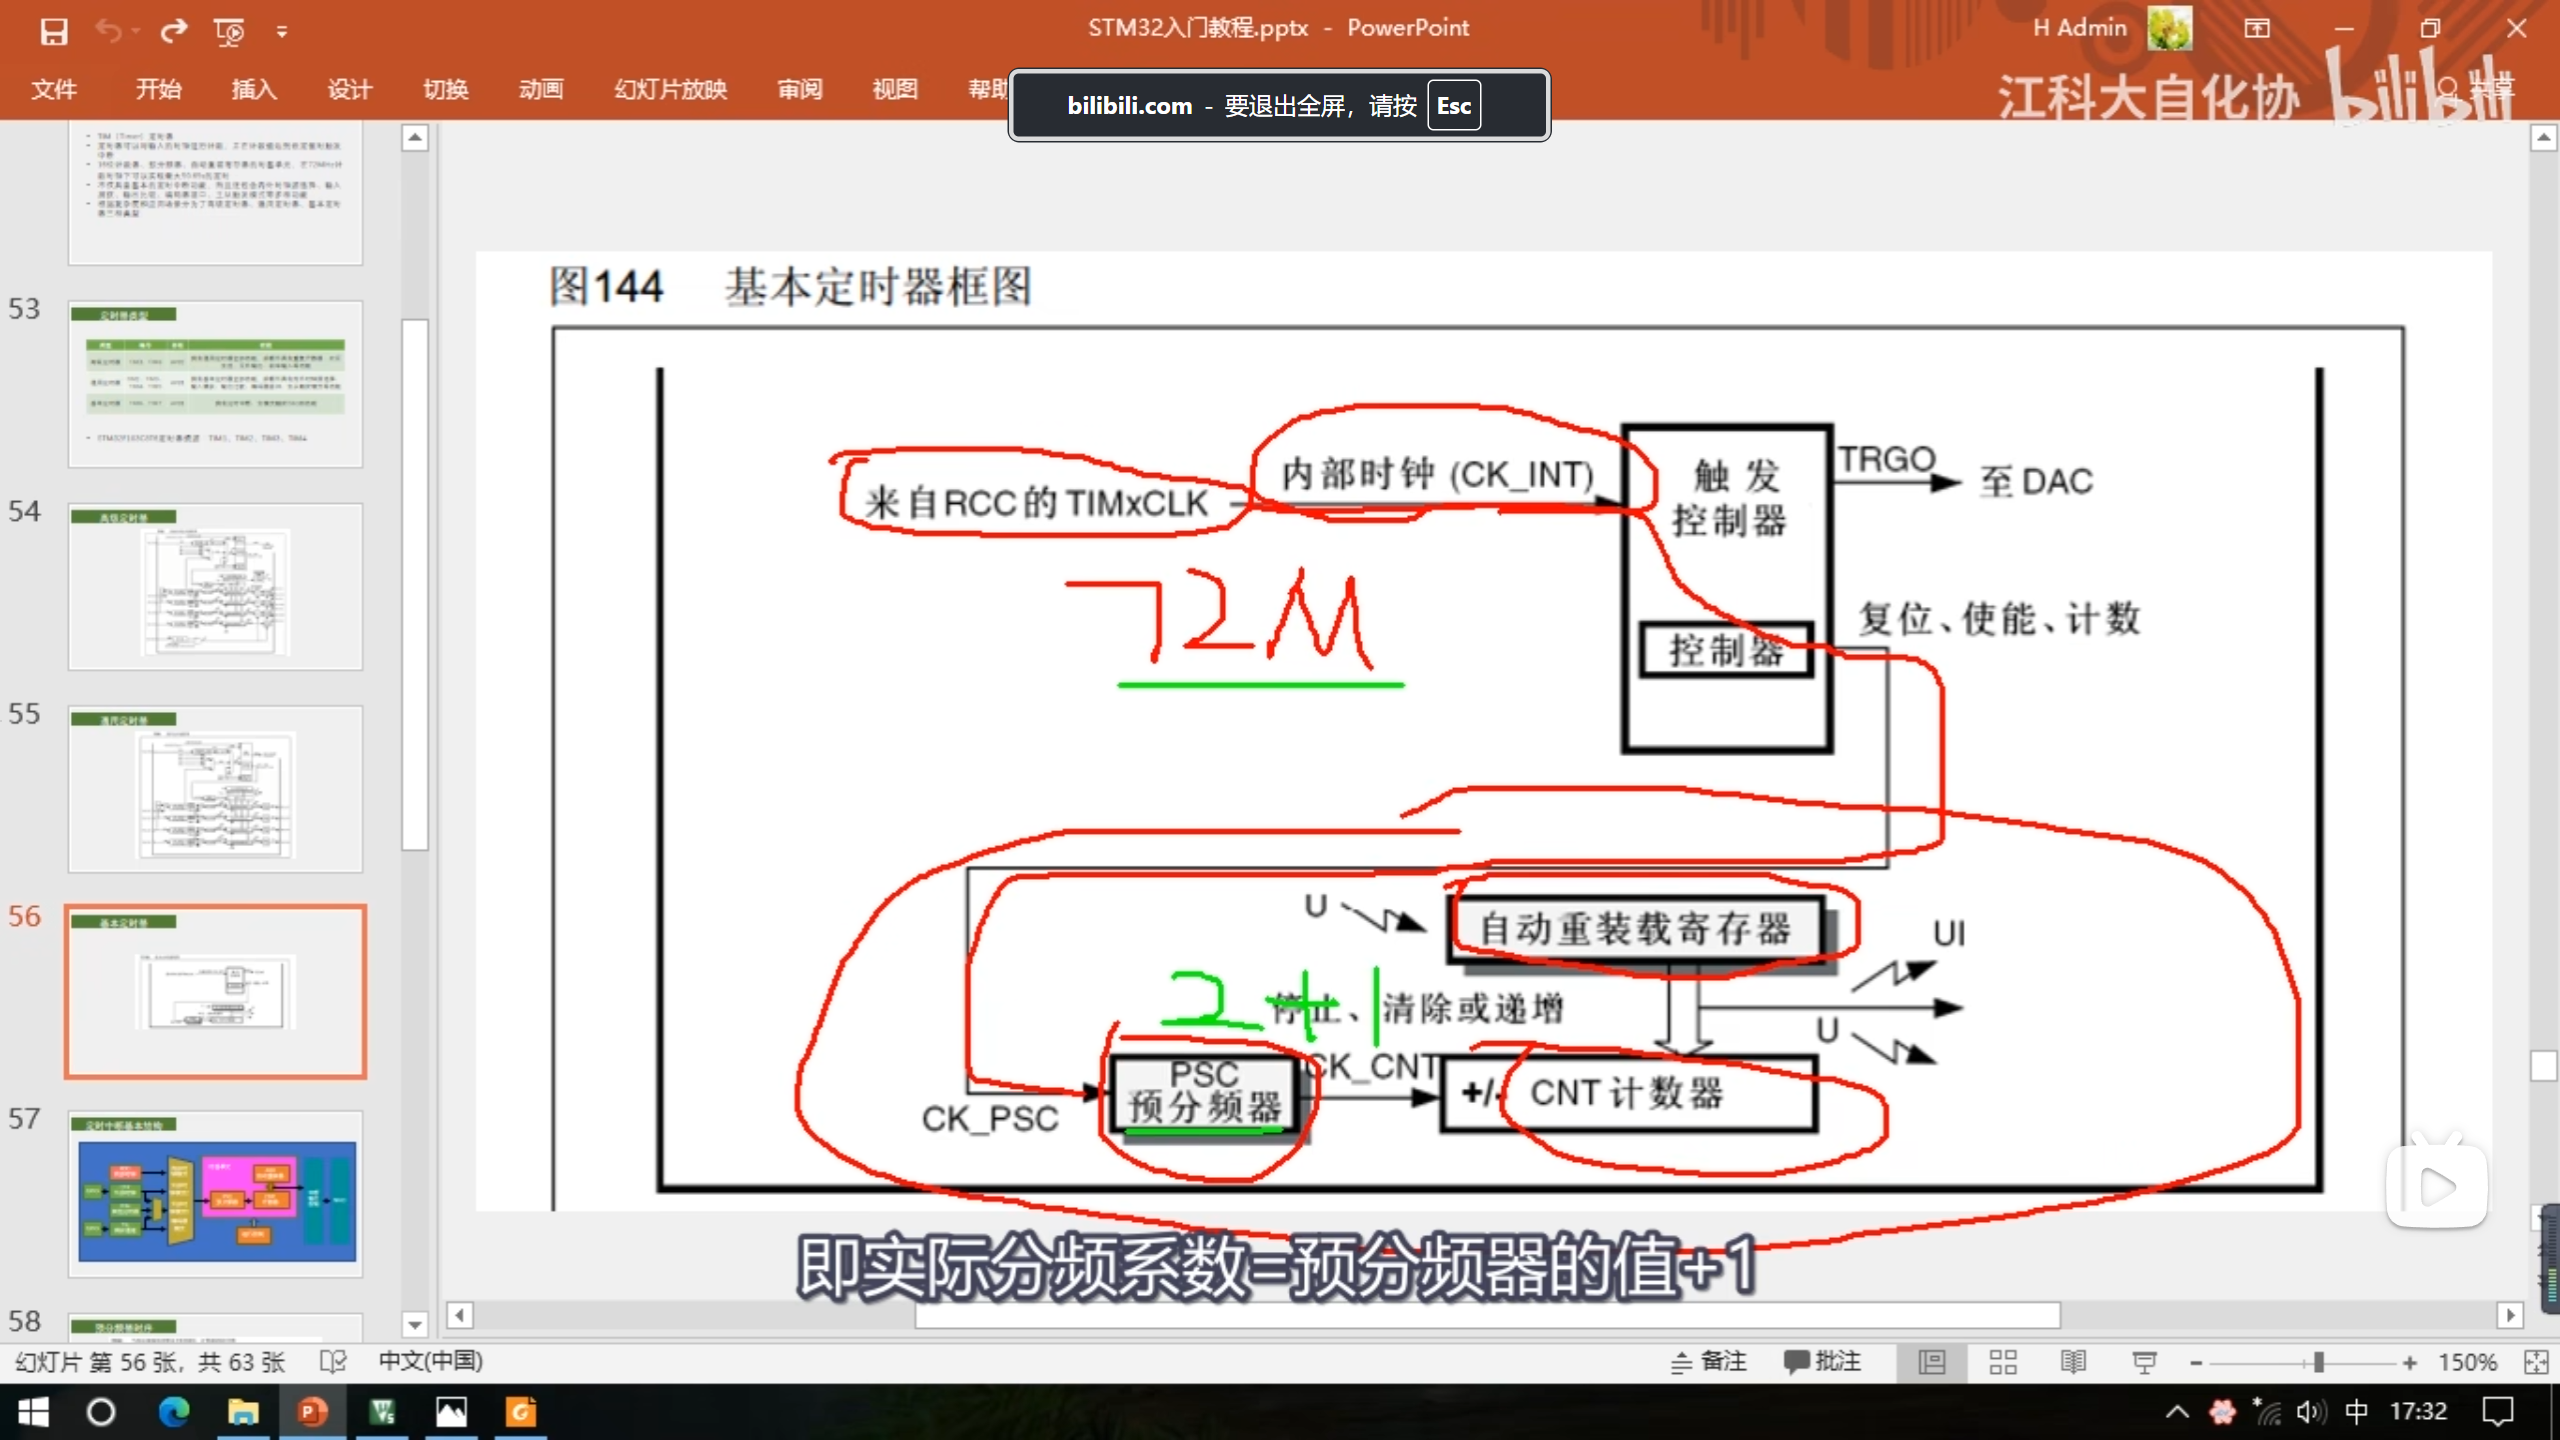Open the 幻灯片放映 ribbon tab
The height and width of the screenshot is (1440, 2560).
tap(670, 89)
